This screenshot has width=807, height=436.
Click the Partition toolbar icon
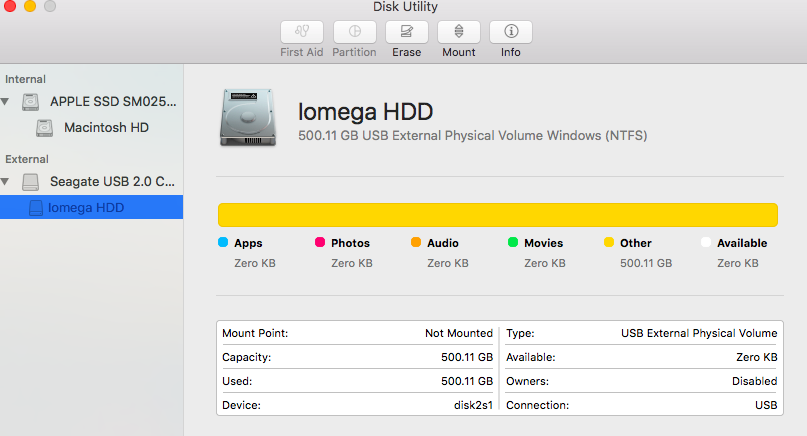tap(355, 32)
